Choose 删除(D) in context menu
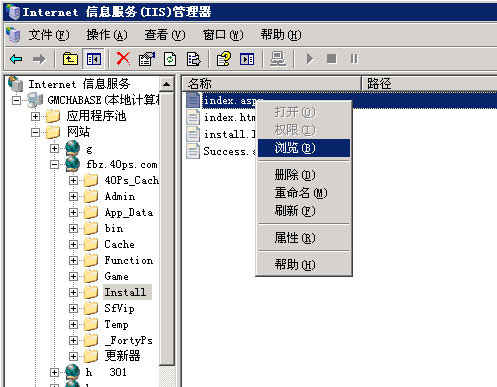 pyautogui.click(x=304, y=175)
